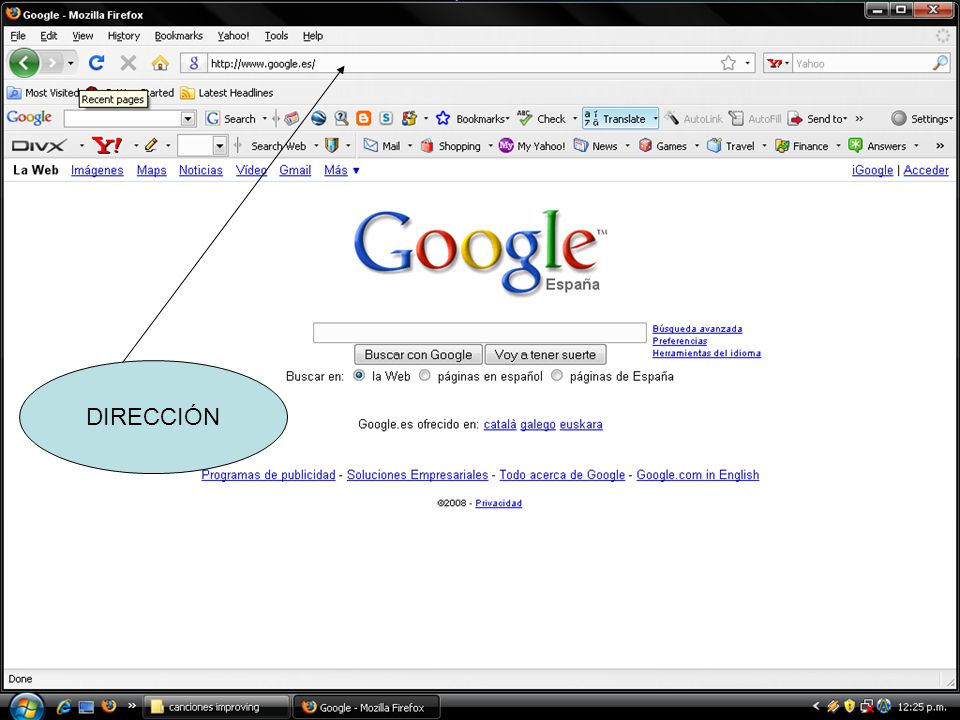Click the Forward navigation arrow

pos(53,63)
